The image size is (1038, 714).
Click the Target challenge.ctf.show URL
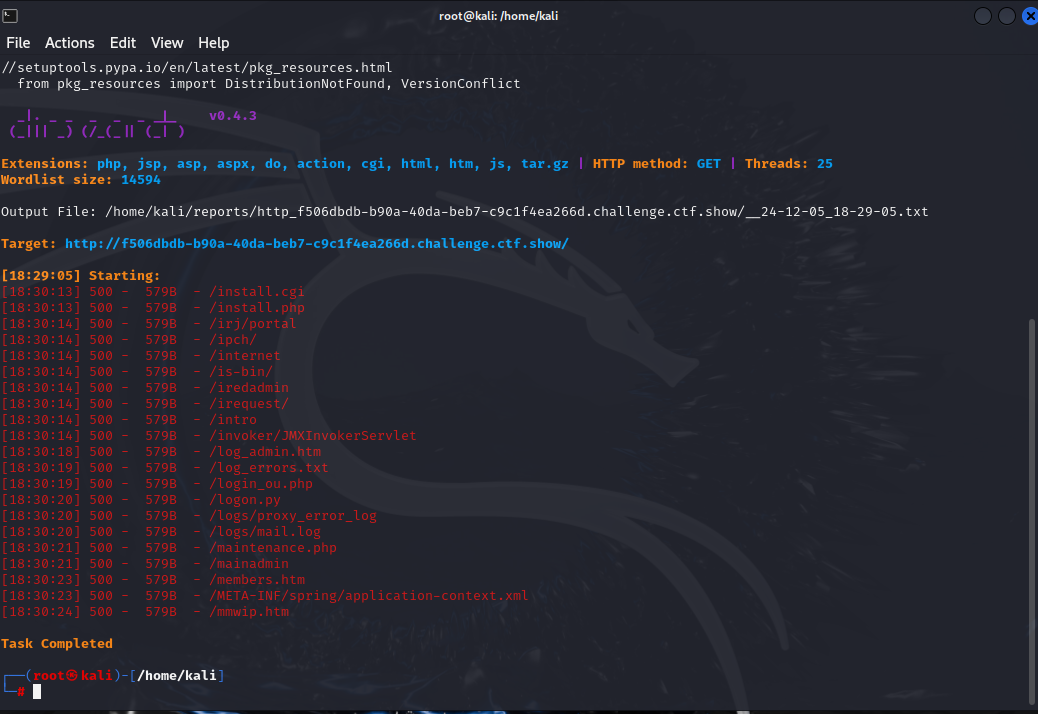(x=316, y=244)
